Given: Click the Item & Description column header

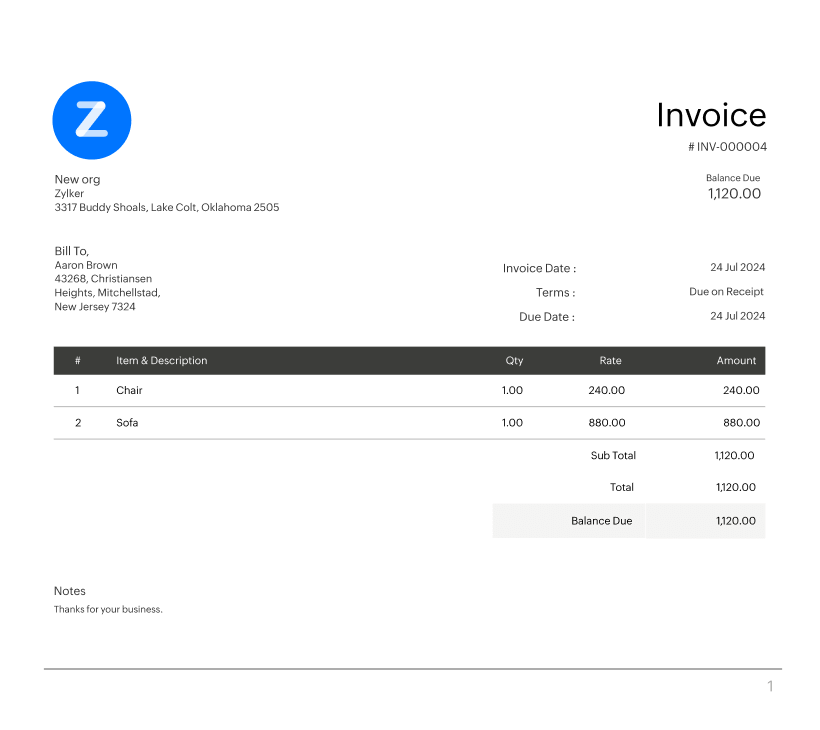Looking at the screenshot, I should coord(162,361).
